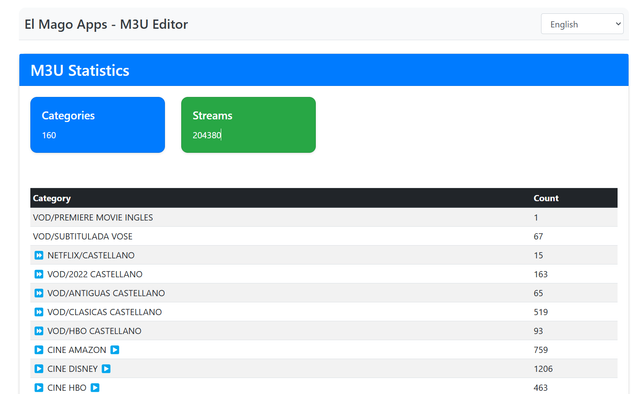Select NETFLIX/CASTELLANO category text

pyautogui.click(x=91, y=255)
